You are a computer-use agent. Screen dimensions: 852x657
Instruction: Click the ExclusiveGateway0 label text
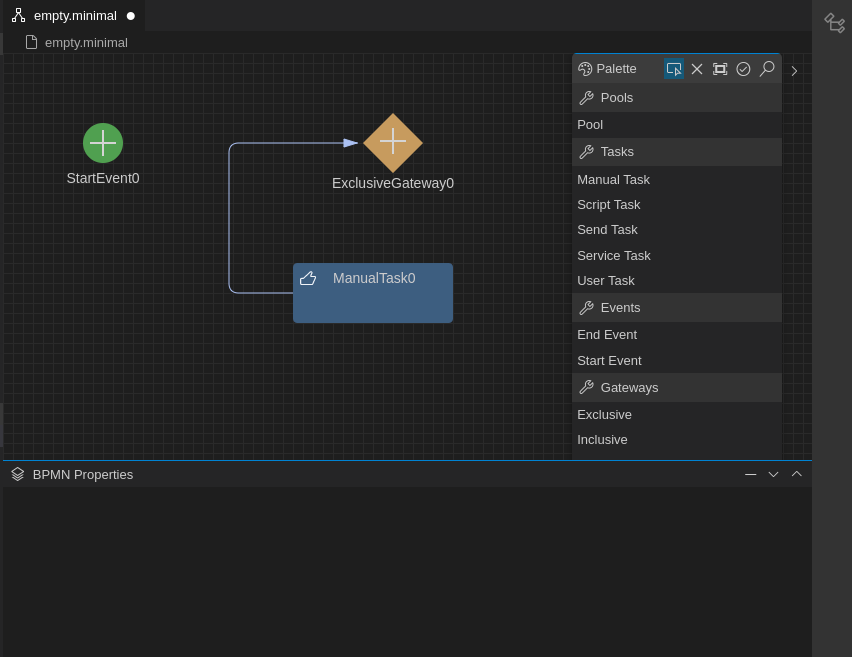[x=393, y=183]
